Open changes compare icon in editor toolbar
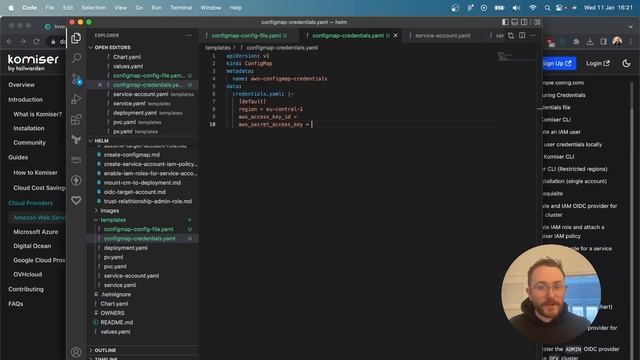The width and height of the screenshot is (640, 360). (511, 36)
